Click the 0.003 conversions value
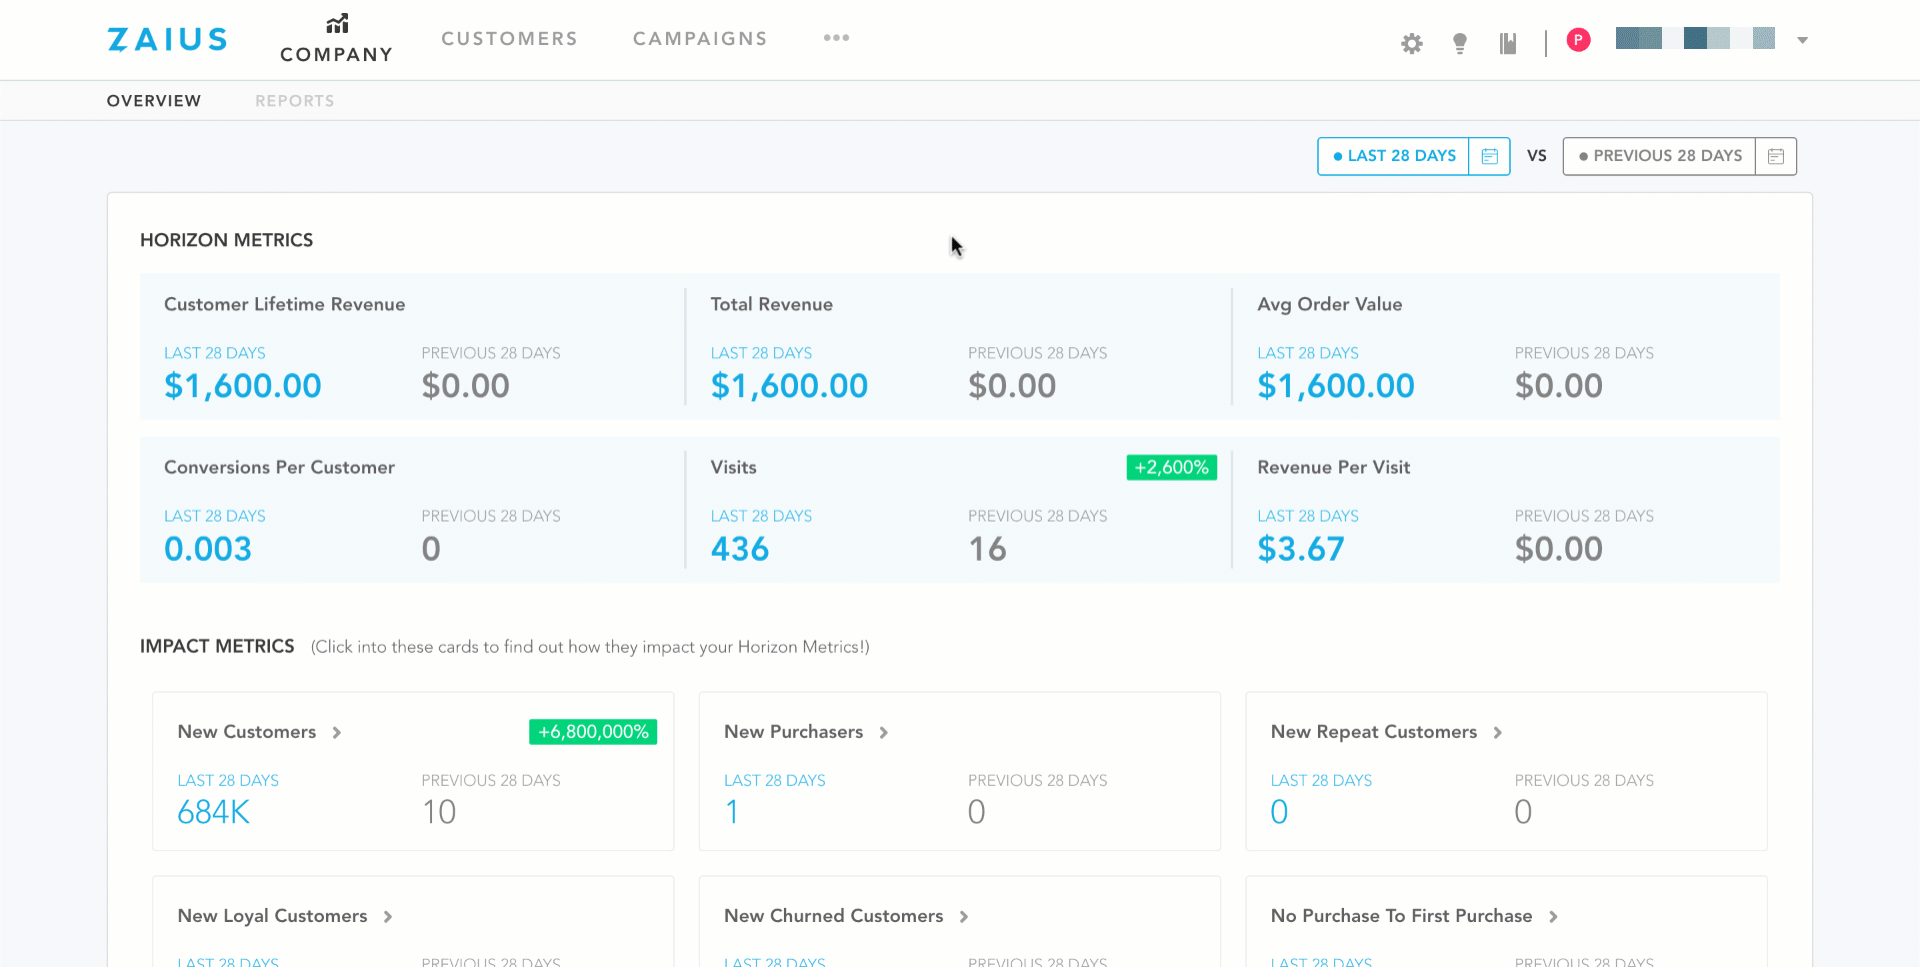Screen dimensions: 1920x967 [x=208, y=549]
